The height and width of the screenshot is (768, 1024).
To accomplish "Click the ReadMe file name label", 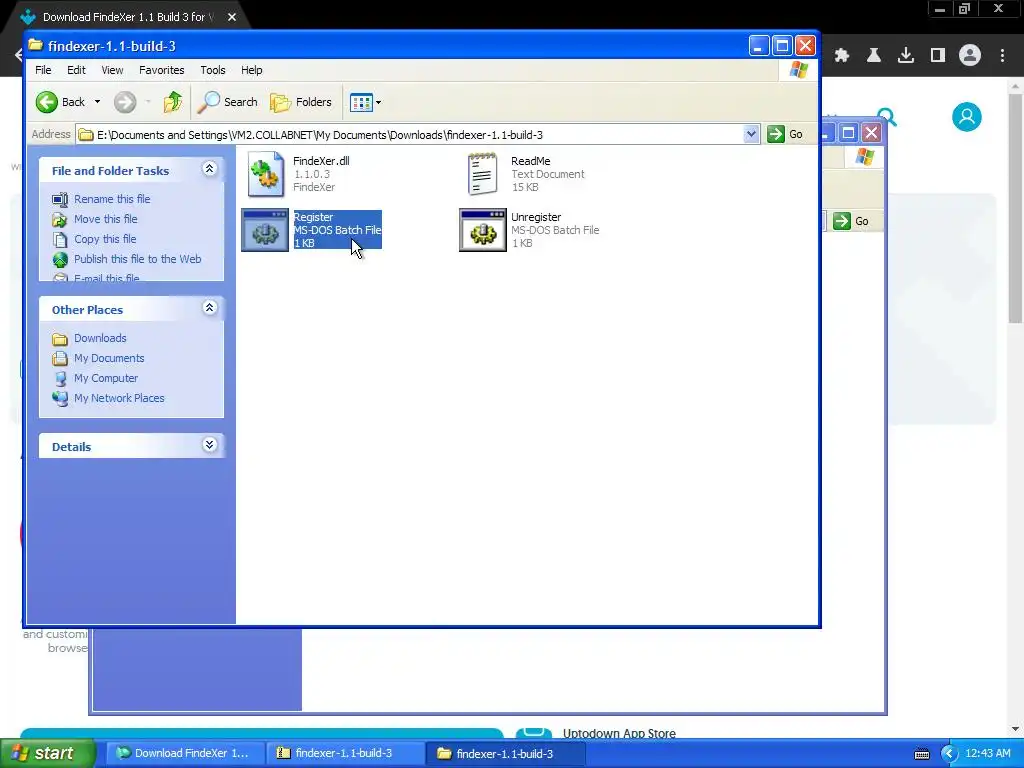I will (x=530, y=161).
